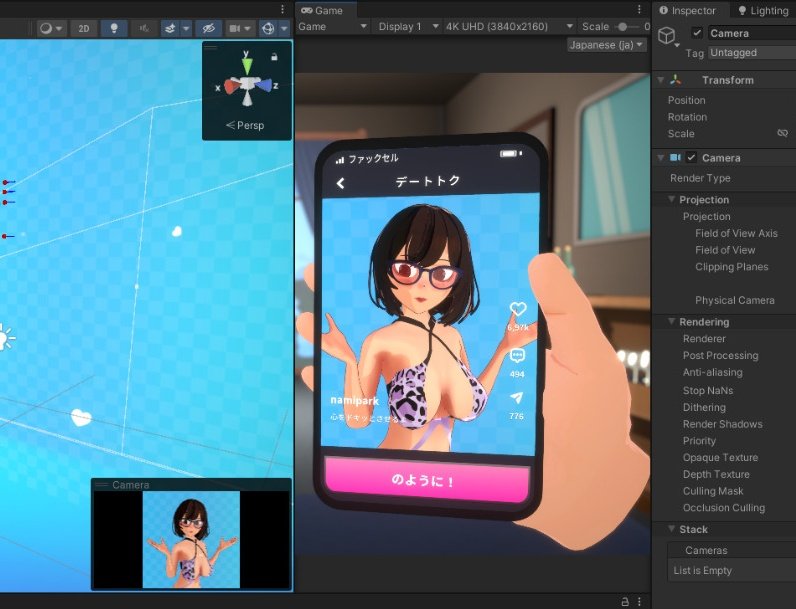The image size is (796, 609).
Task: Open the GameObject cube icon picker
Action: pyautogui.click(x=667, y=36)
